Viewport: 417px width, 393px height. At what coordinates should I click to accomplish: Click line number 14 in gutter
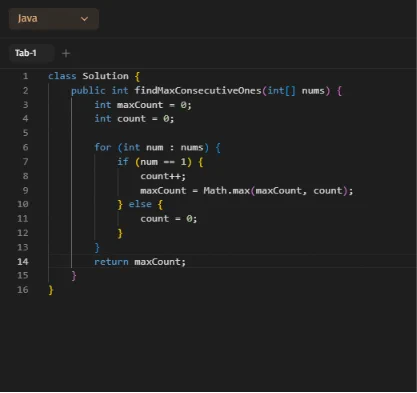pos(23,262)
